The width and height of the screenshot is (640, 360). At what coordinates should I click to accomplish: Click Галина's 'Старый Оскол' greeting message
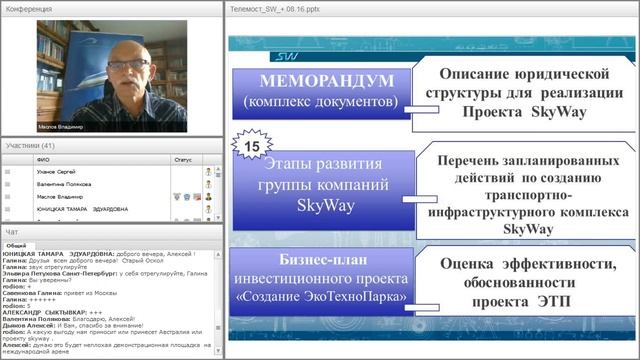[83, 260]
